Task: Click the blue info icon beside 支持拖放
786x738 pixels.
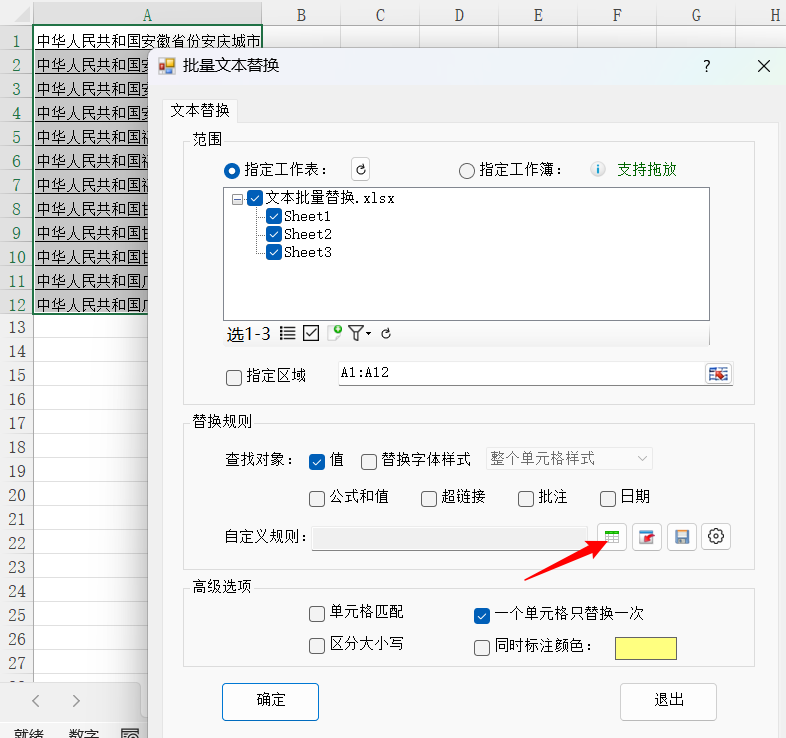Action: [598, 170]
